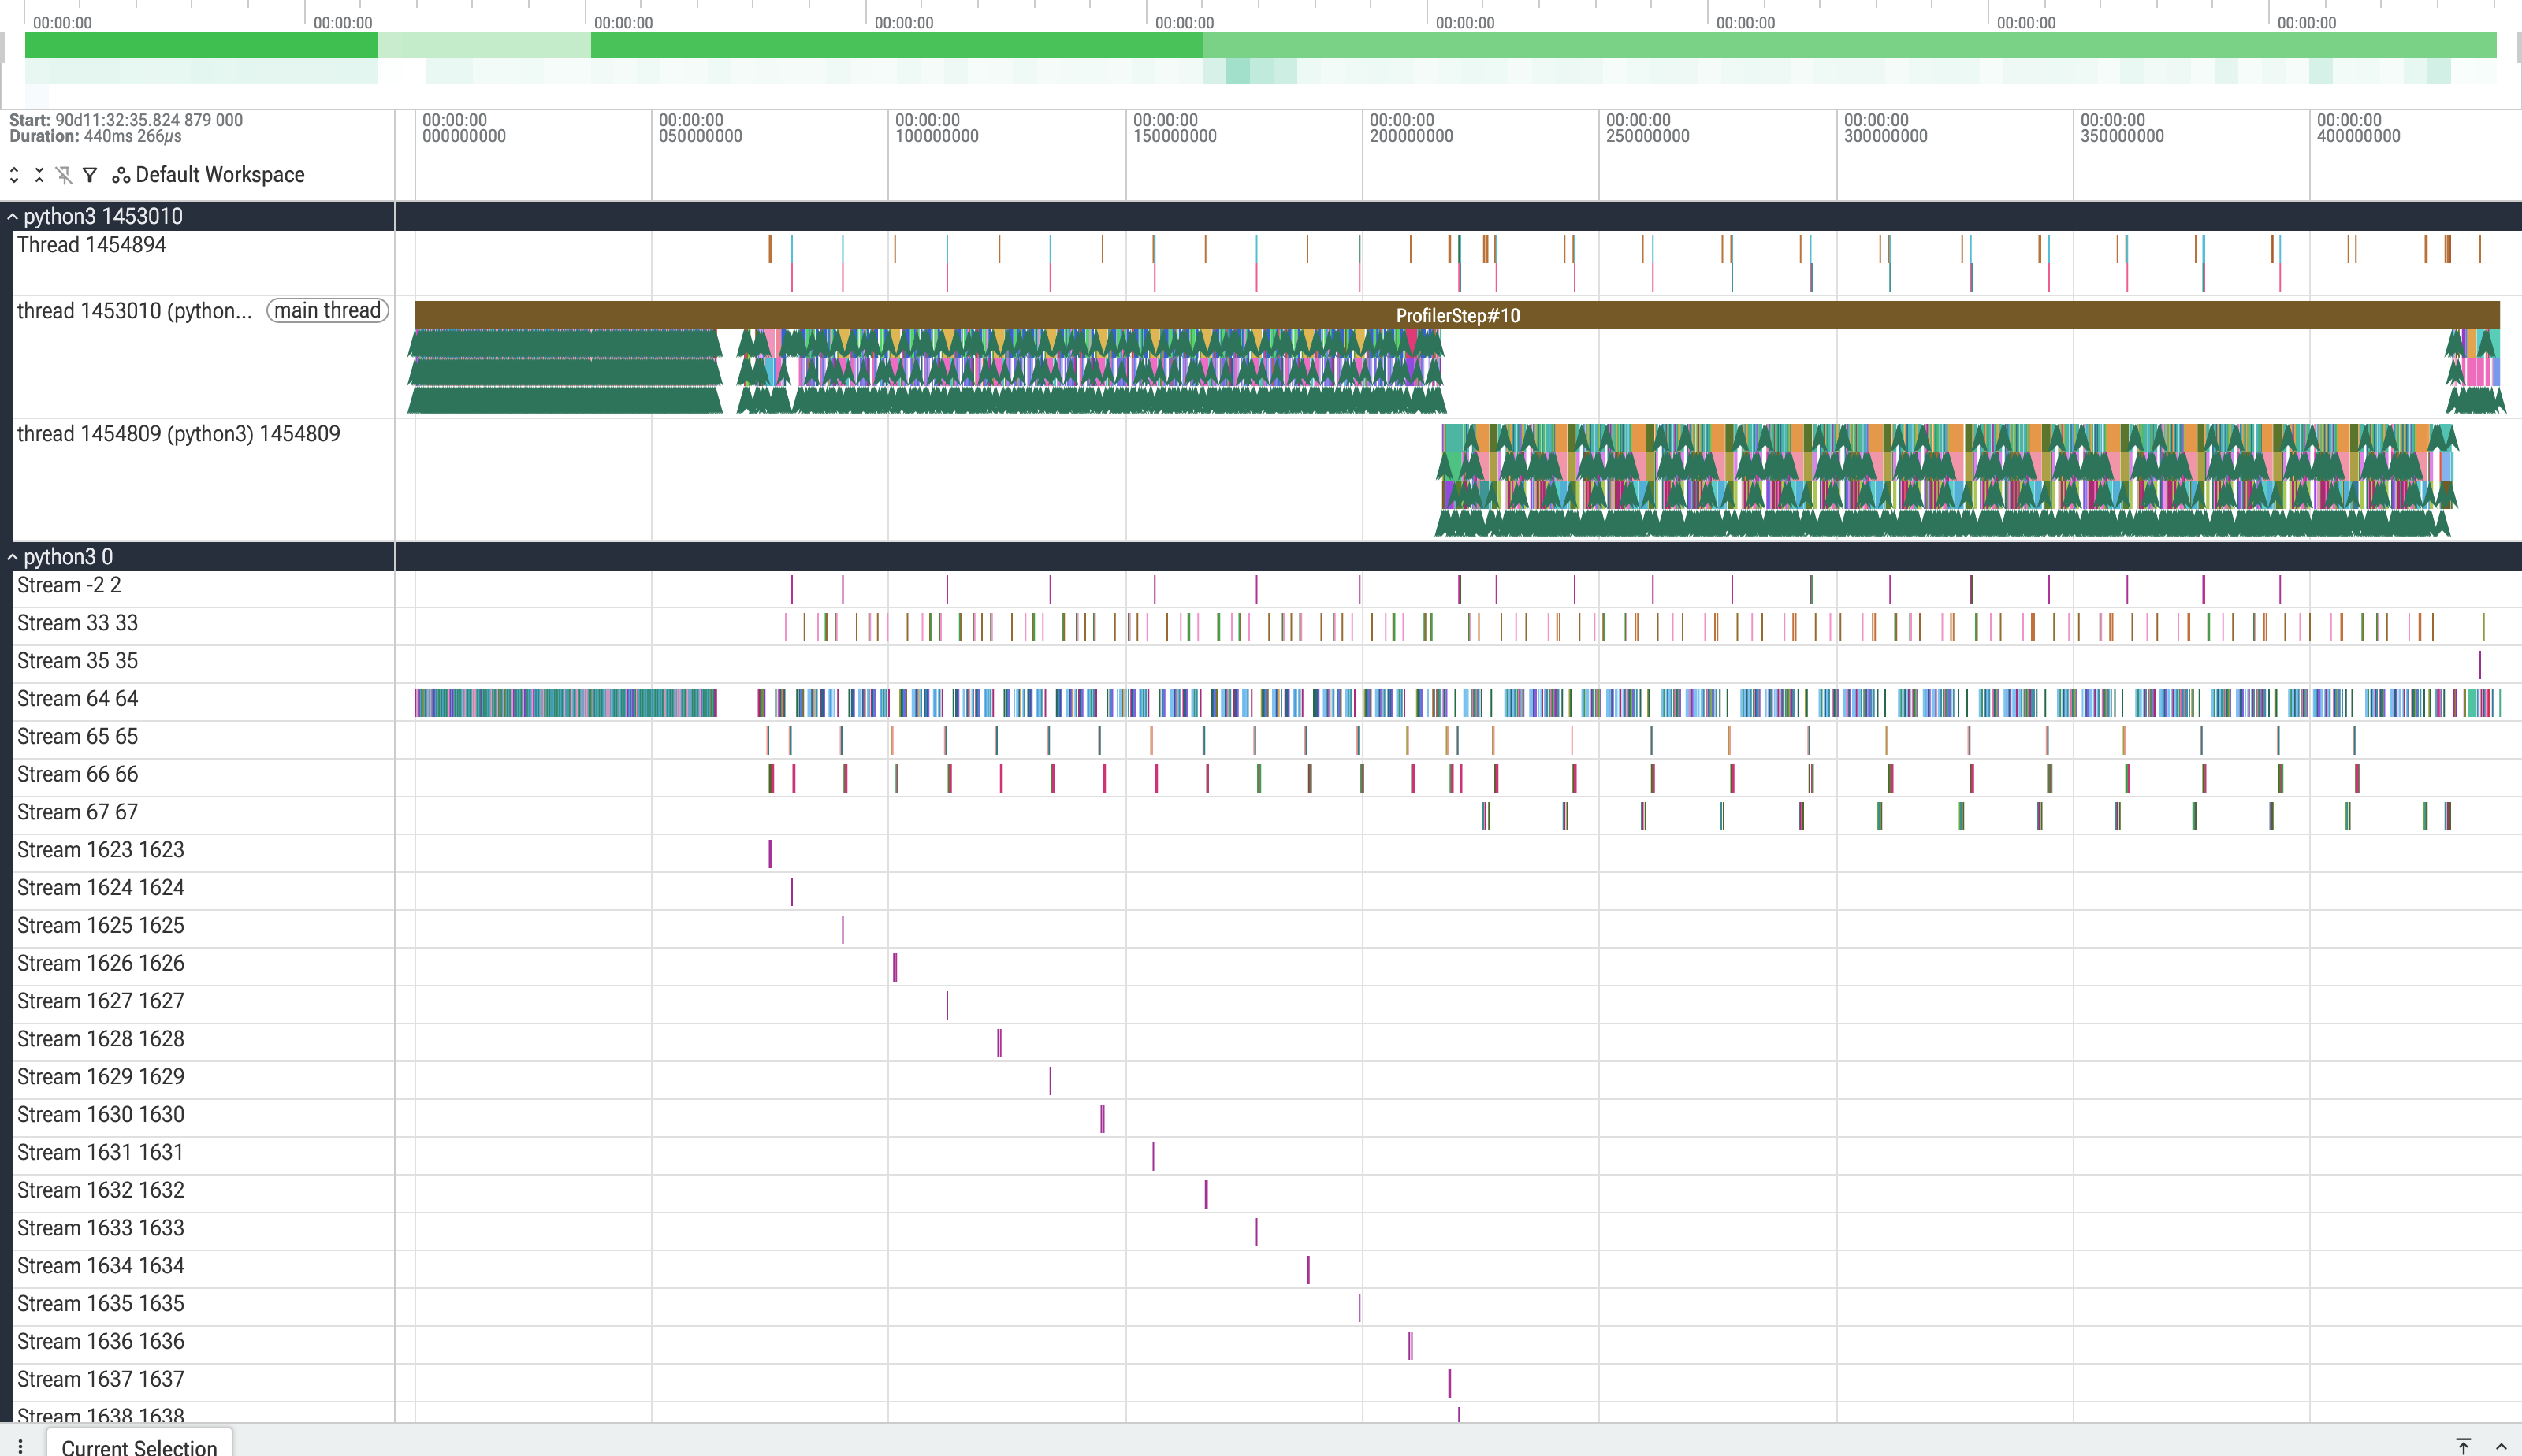Click the Stream 66 66 track label

[78, 775]
